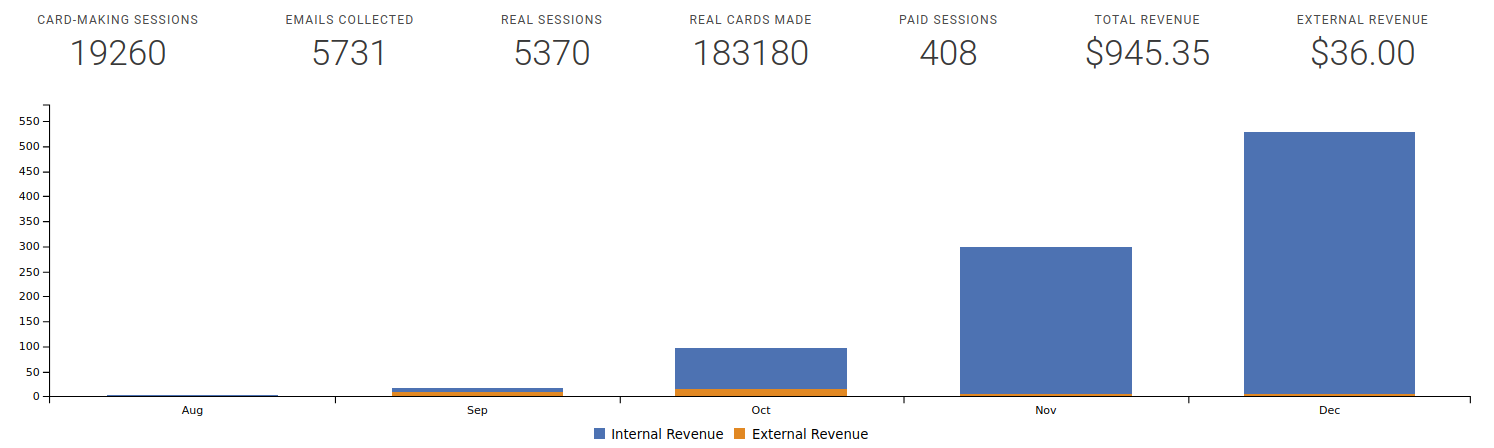Select December's blue Internal Revenue bar
Viewport: 1494px width, 448px height.
click(1329, 262)
